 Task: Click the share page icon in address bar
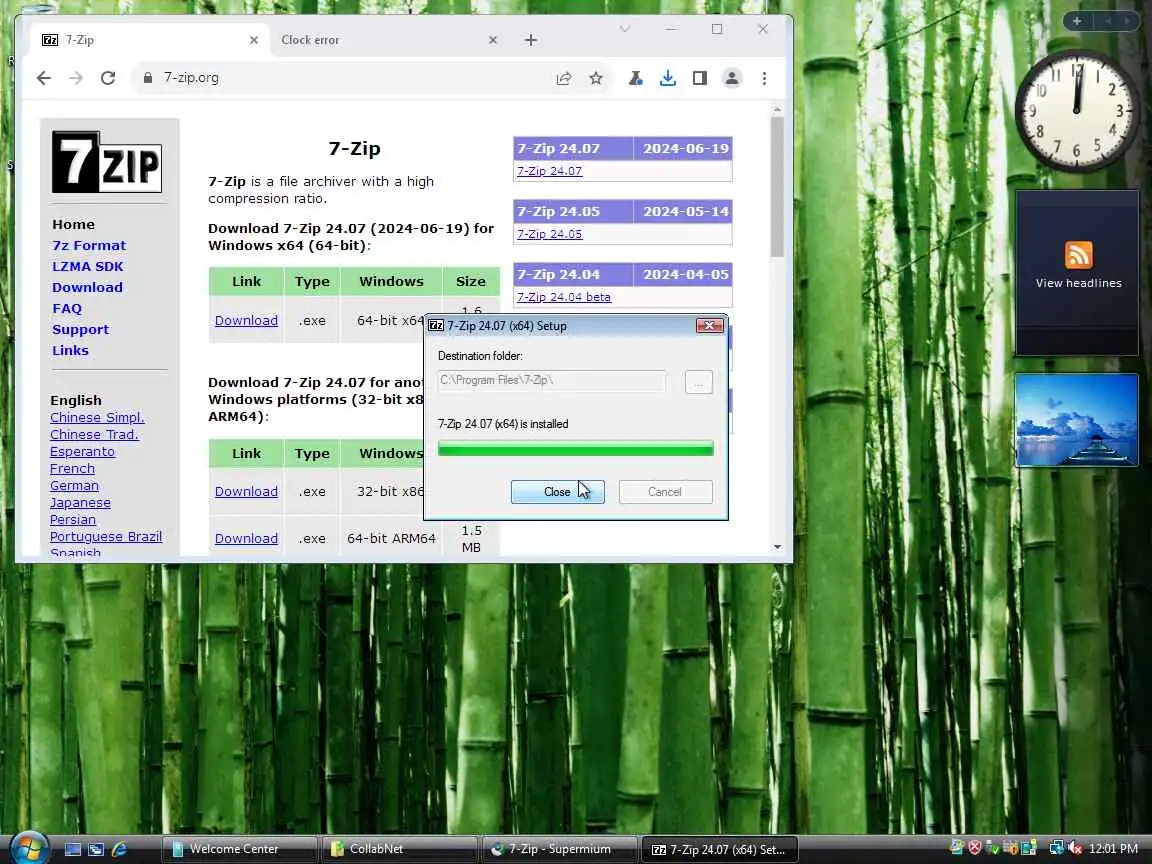coord(564,78)
